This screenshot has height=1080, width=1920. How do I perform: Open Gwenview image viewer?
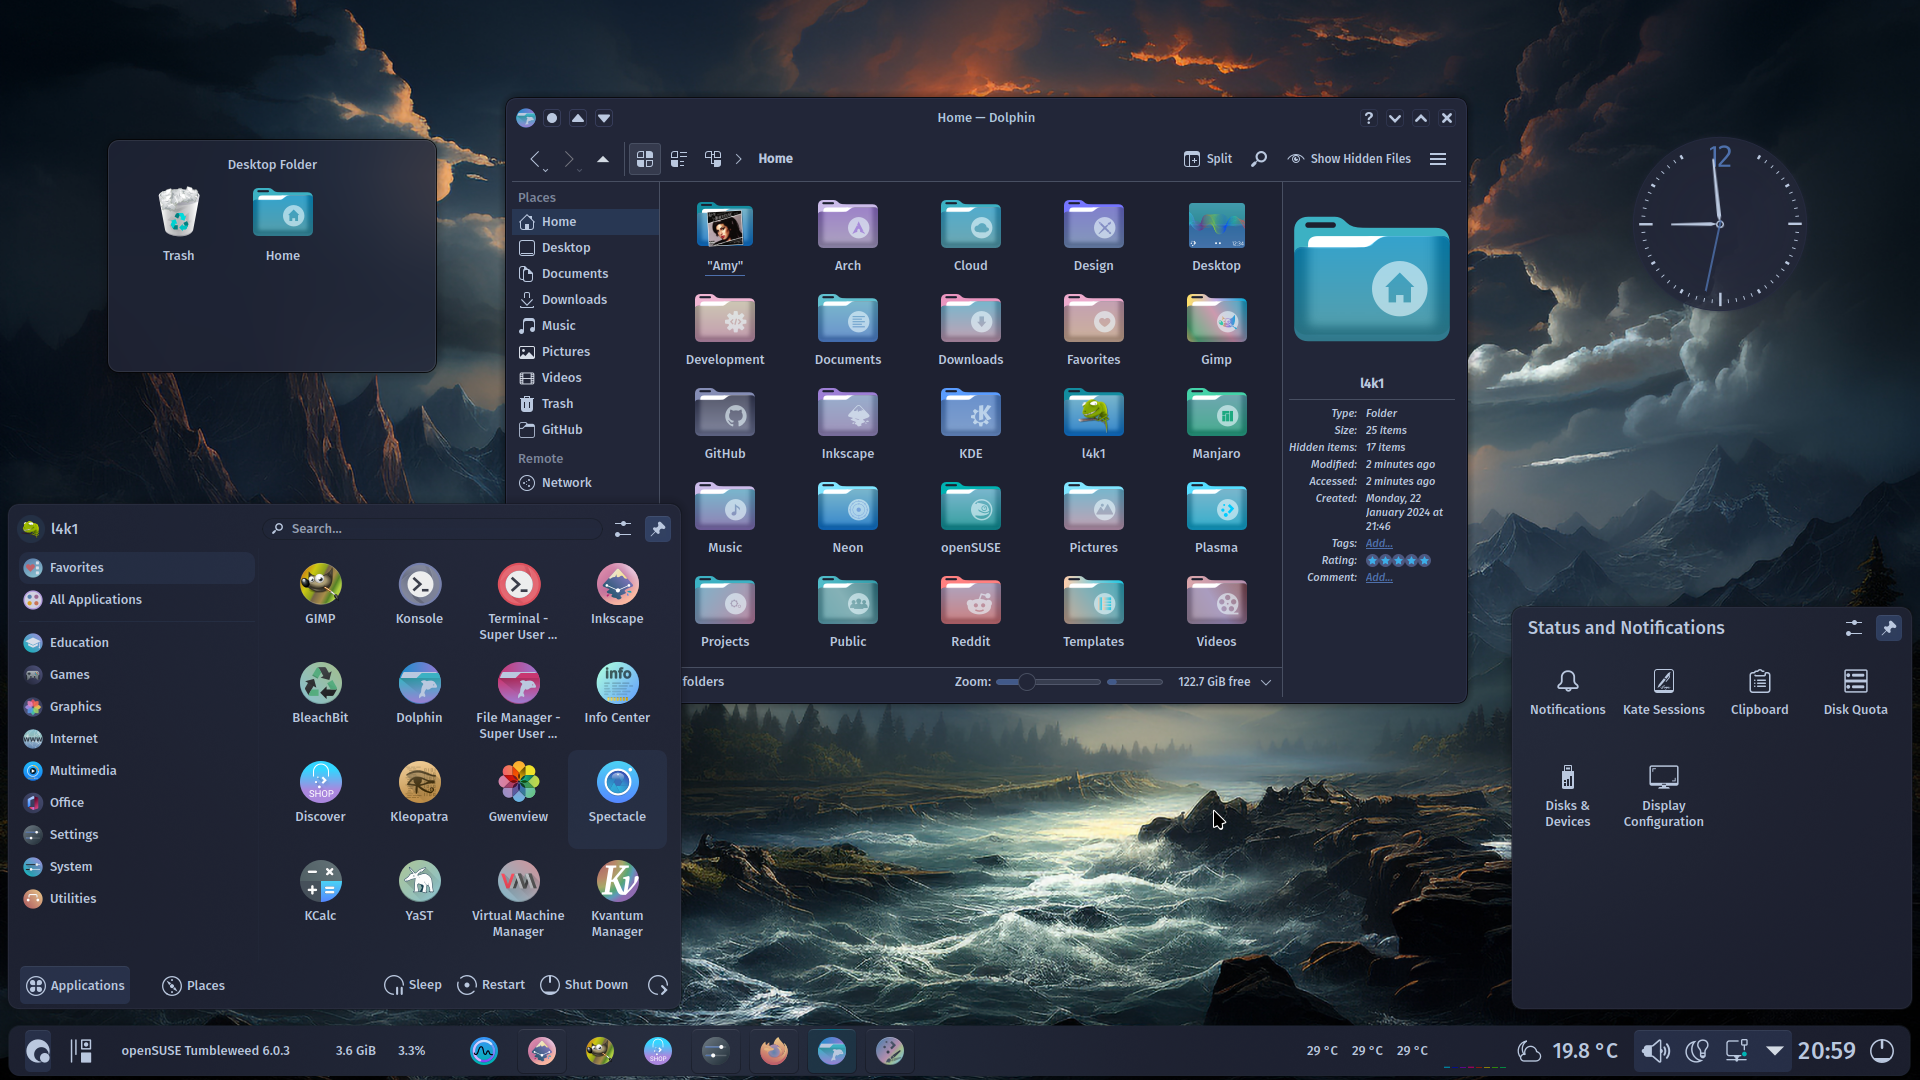(x=518, y=792)
